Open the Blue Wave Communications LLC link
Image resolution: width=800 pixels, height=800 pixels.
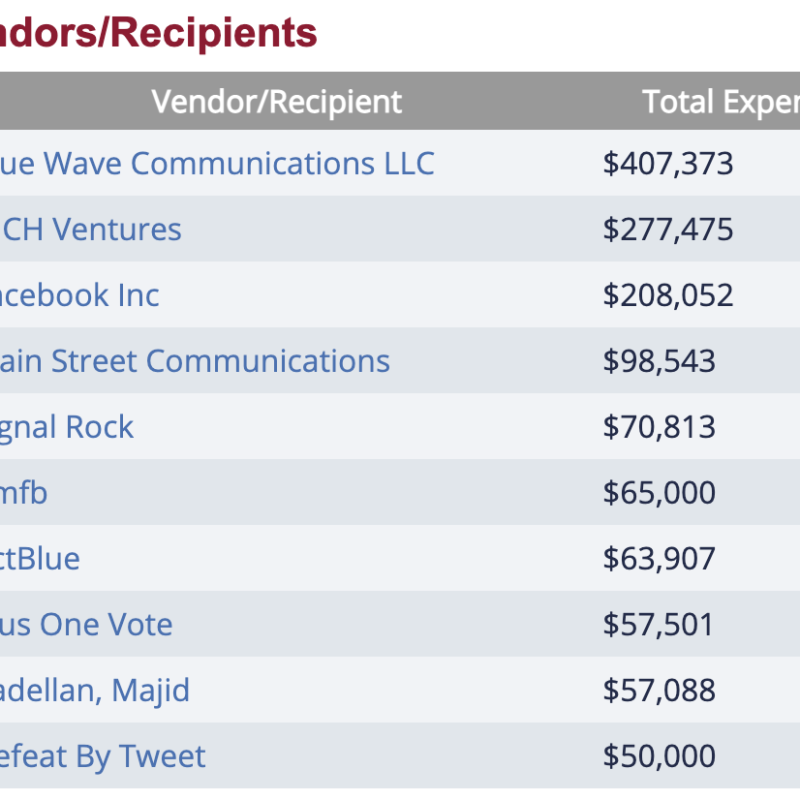[216, 163]
